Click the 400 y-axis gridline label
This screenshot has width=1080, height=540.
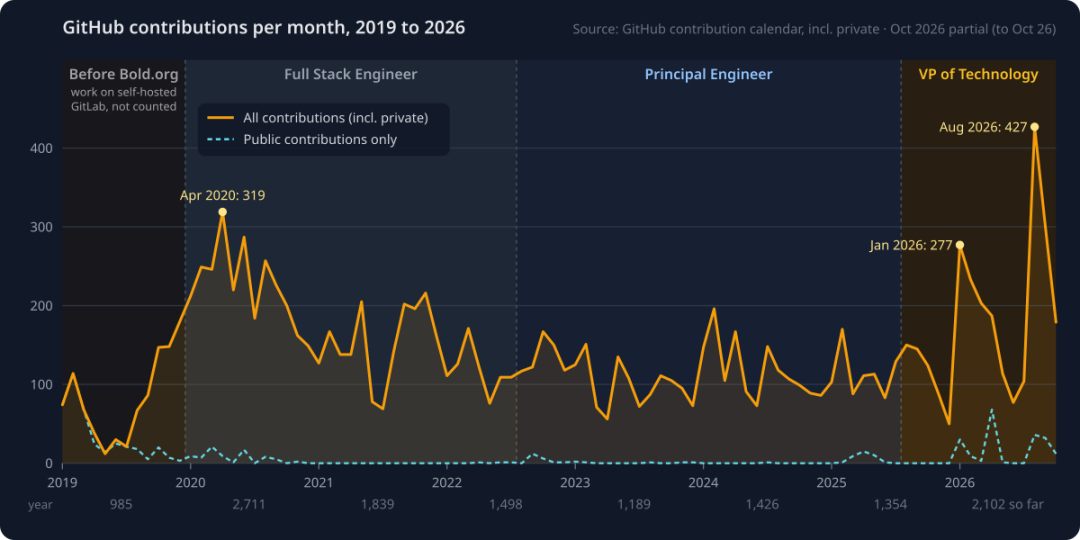tap(44, 148)
